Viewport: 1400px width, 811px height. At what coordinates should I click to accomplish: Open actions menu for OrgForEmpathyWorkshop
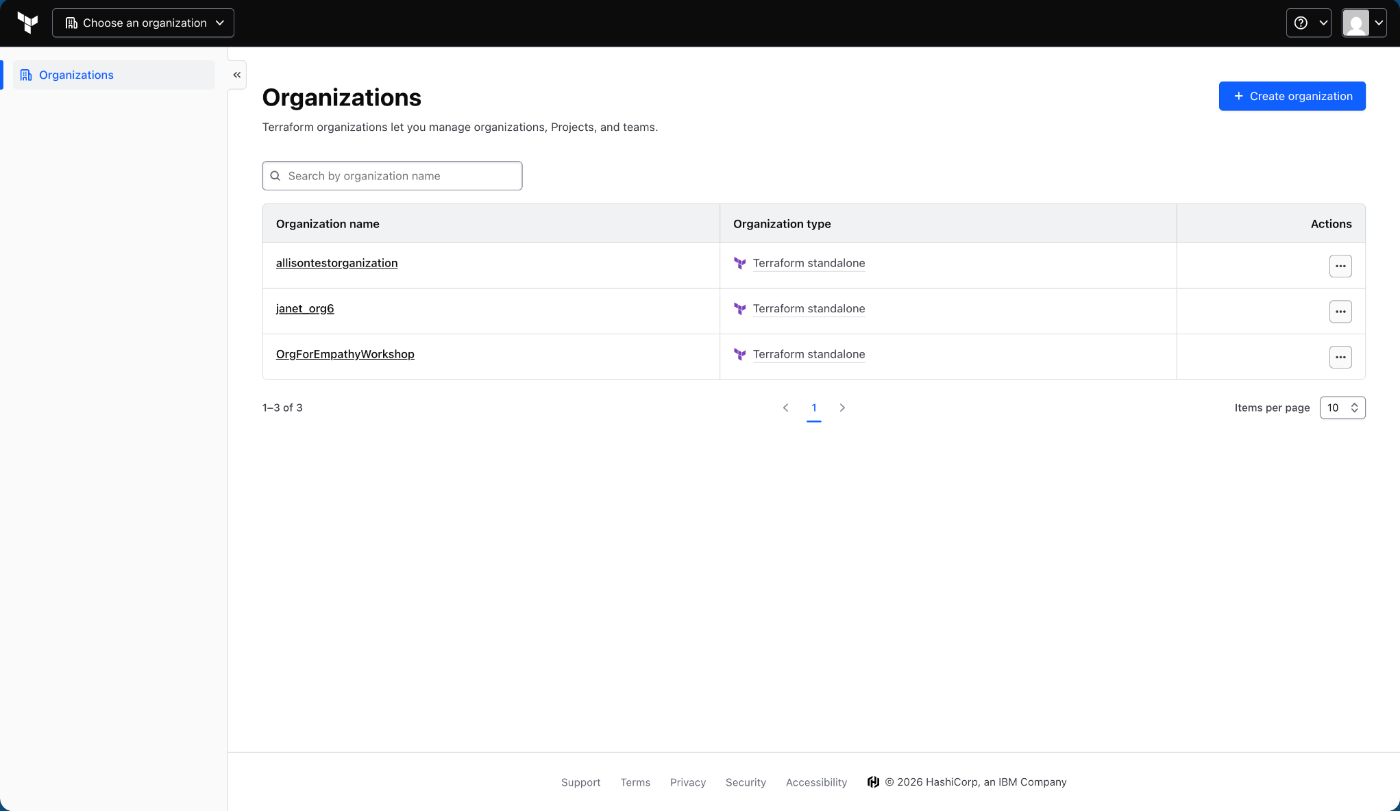pyautogui.click(x=1340, y=357)
